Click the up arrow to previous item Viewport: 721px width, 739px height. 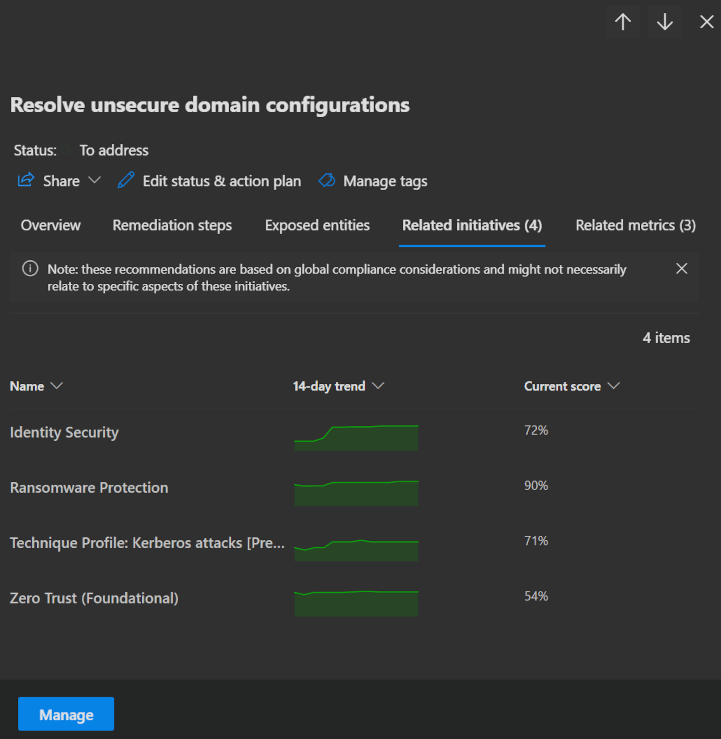point(623,22)
